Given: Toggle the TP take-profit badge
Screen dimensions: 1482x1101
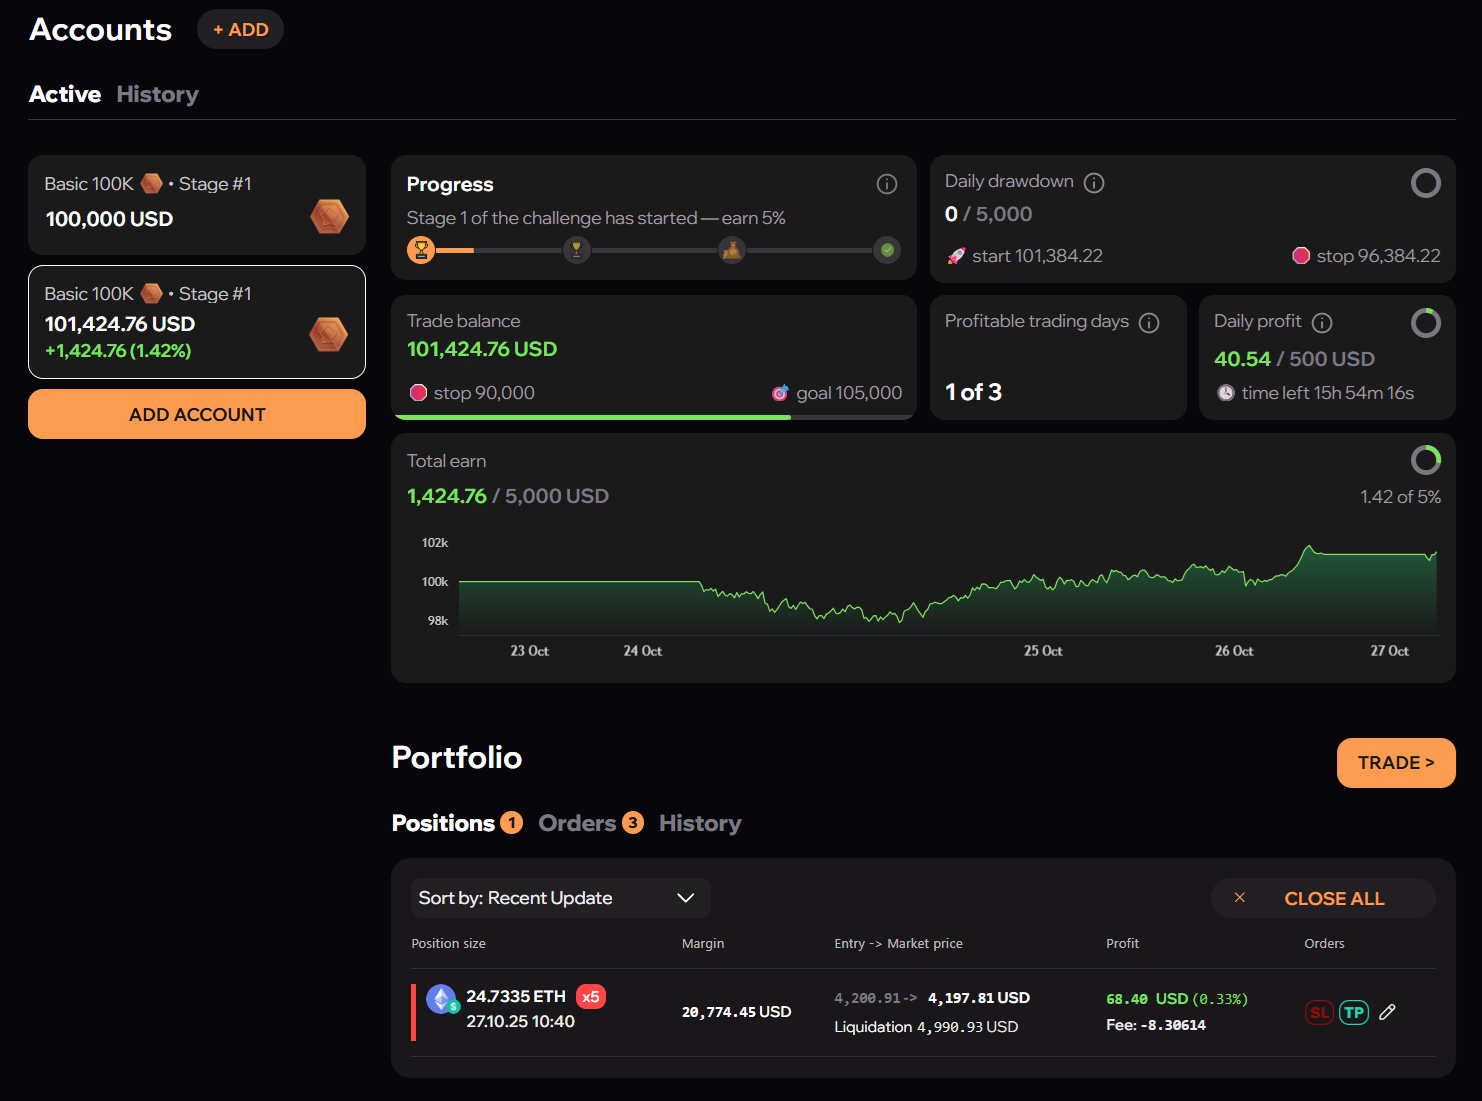Looking at the screenshot, I should pyautogui.click(x=1354, y=1013).
